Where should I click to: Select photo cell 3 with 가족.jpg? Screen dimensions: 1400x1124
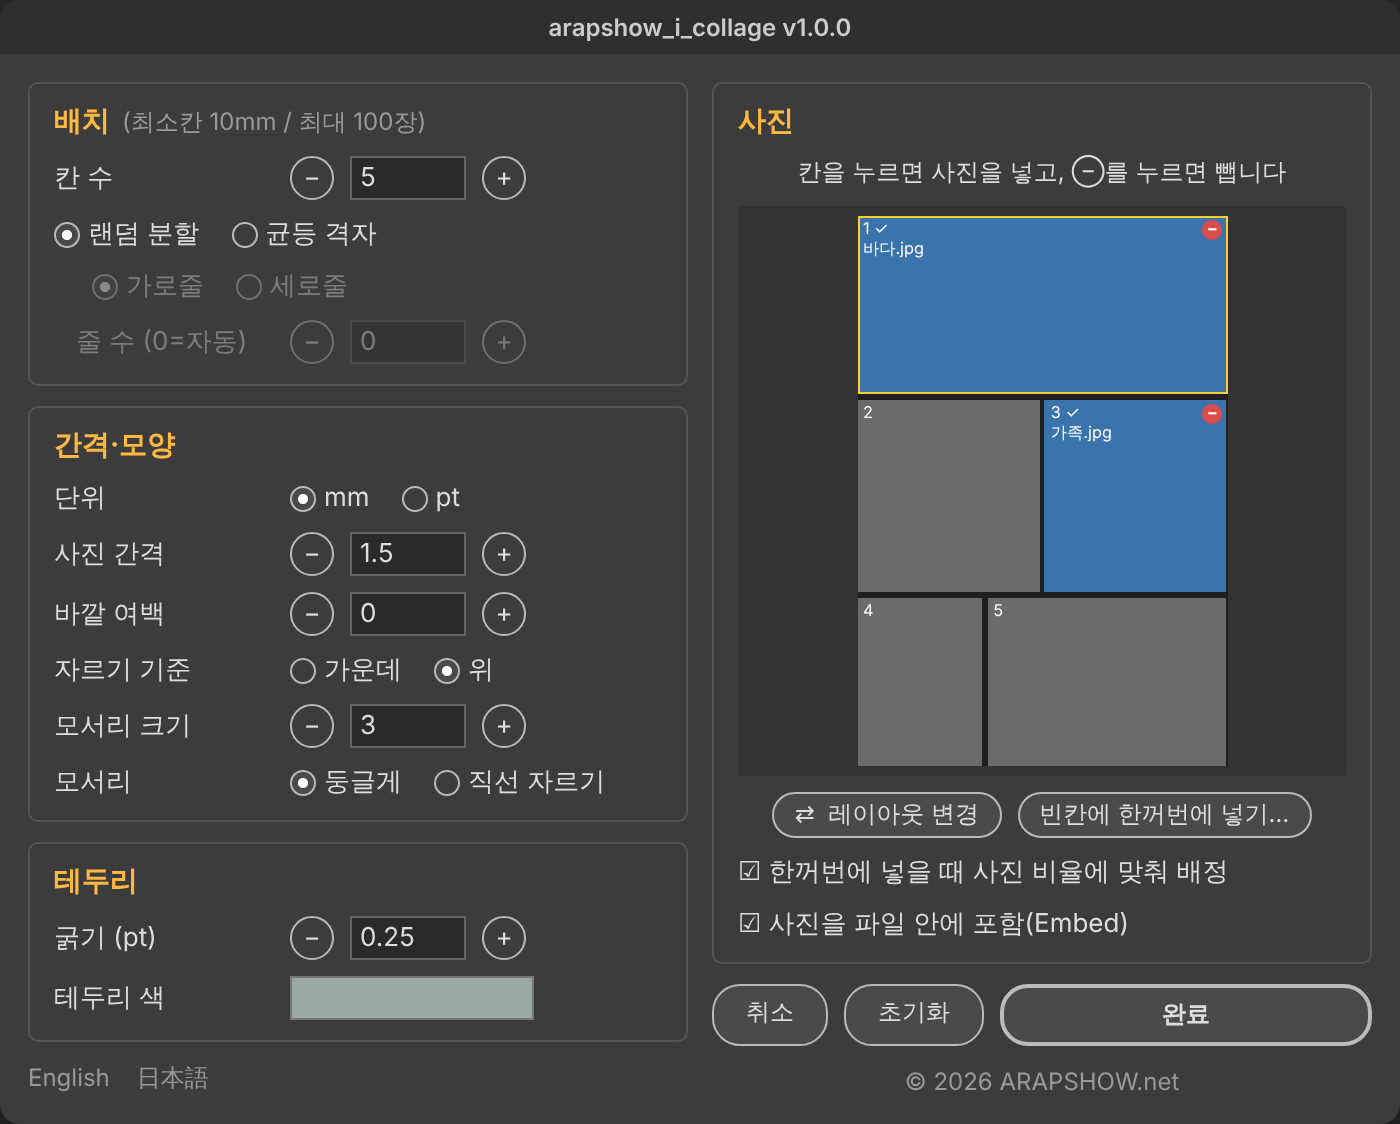coord(1135,496)
